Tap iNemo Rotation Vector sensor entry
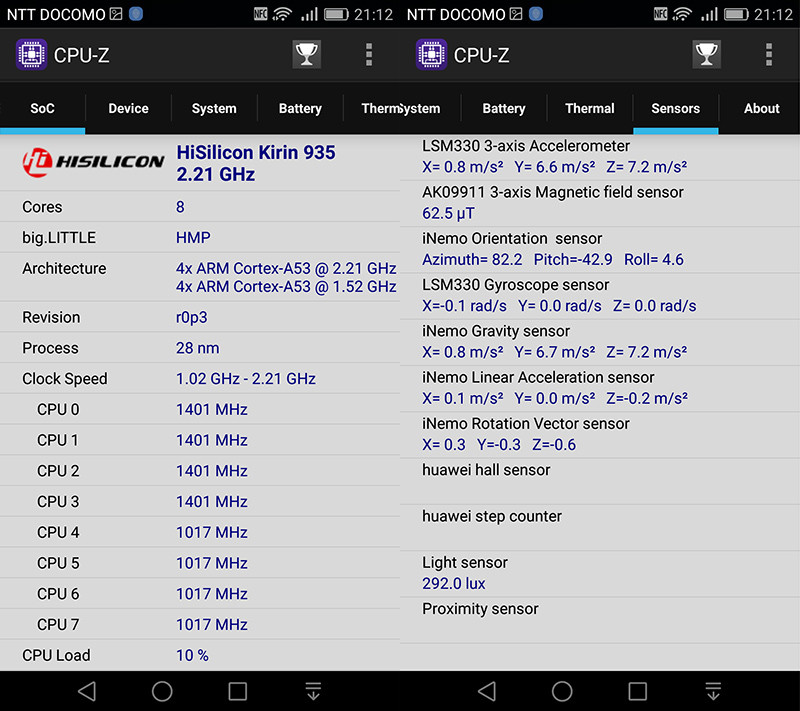Image resolution: width=800 pixels, height=711 pixels. (600, 435)
